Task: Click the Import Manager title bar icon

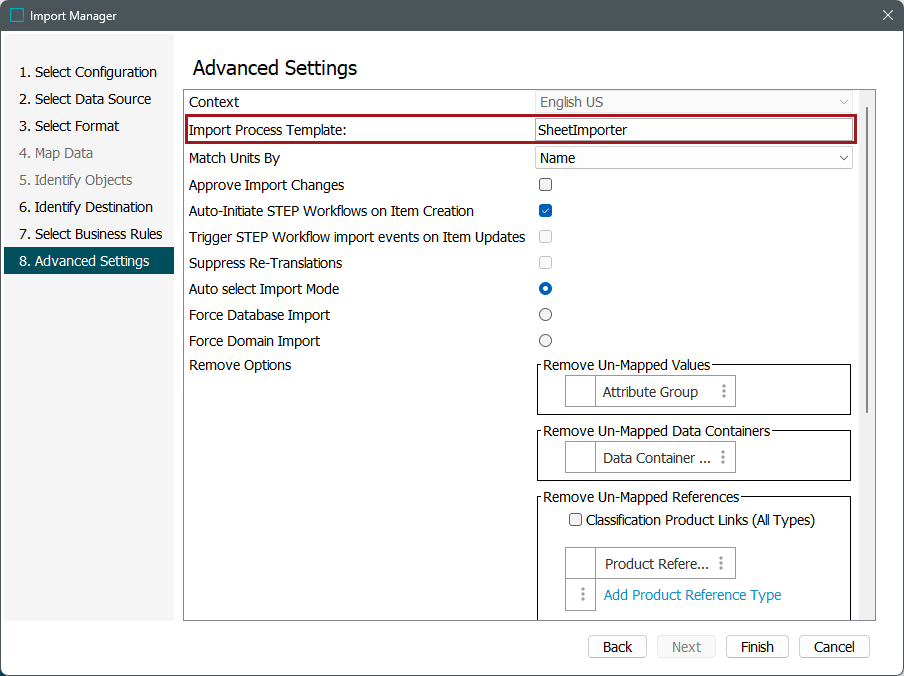Action: pos(17,15)
